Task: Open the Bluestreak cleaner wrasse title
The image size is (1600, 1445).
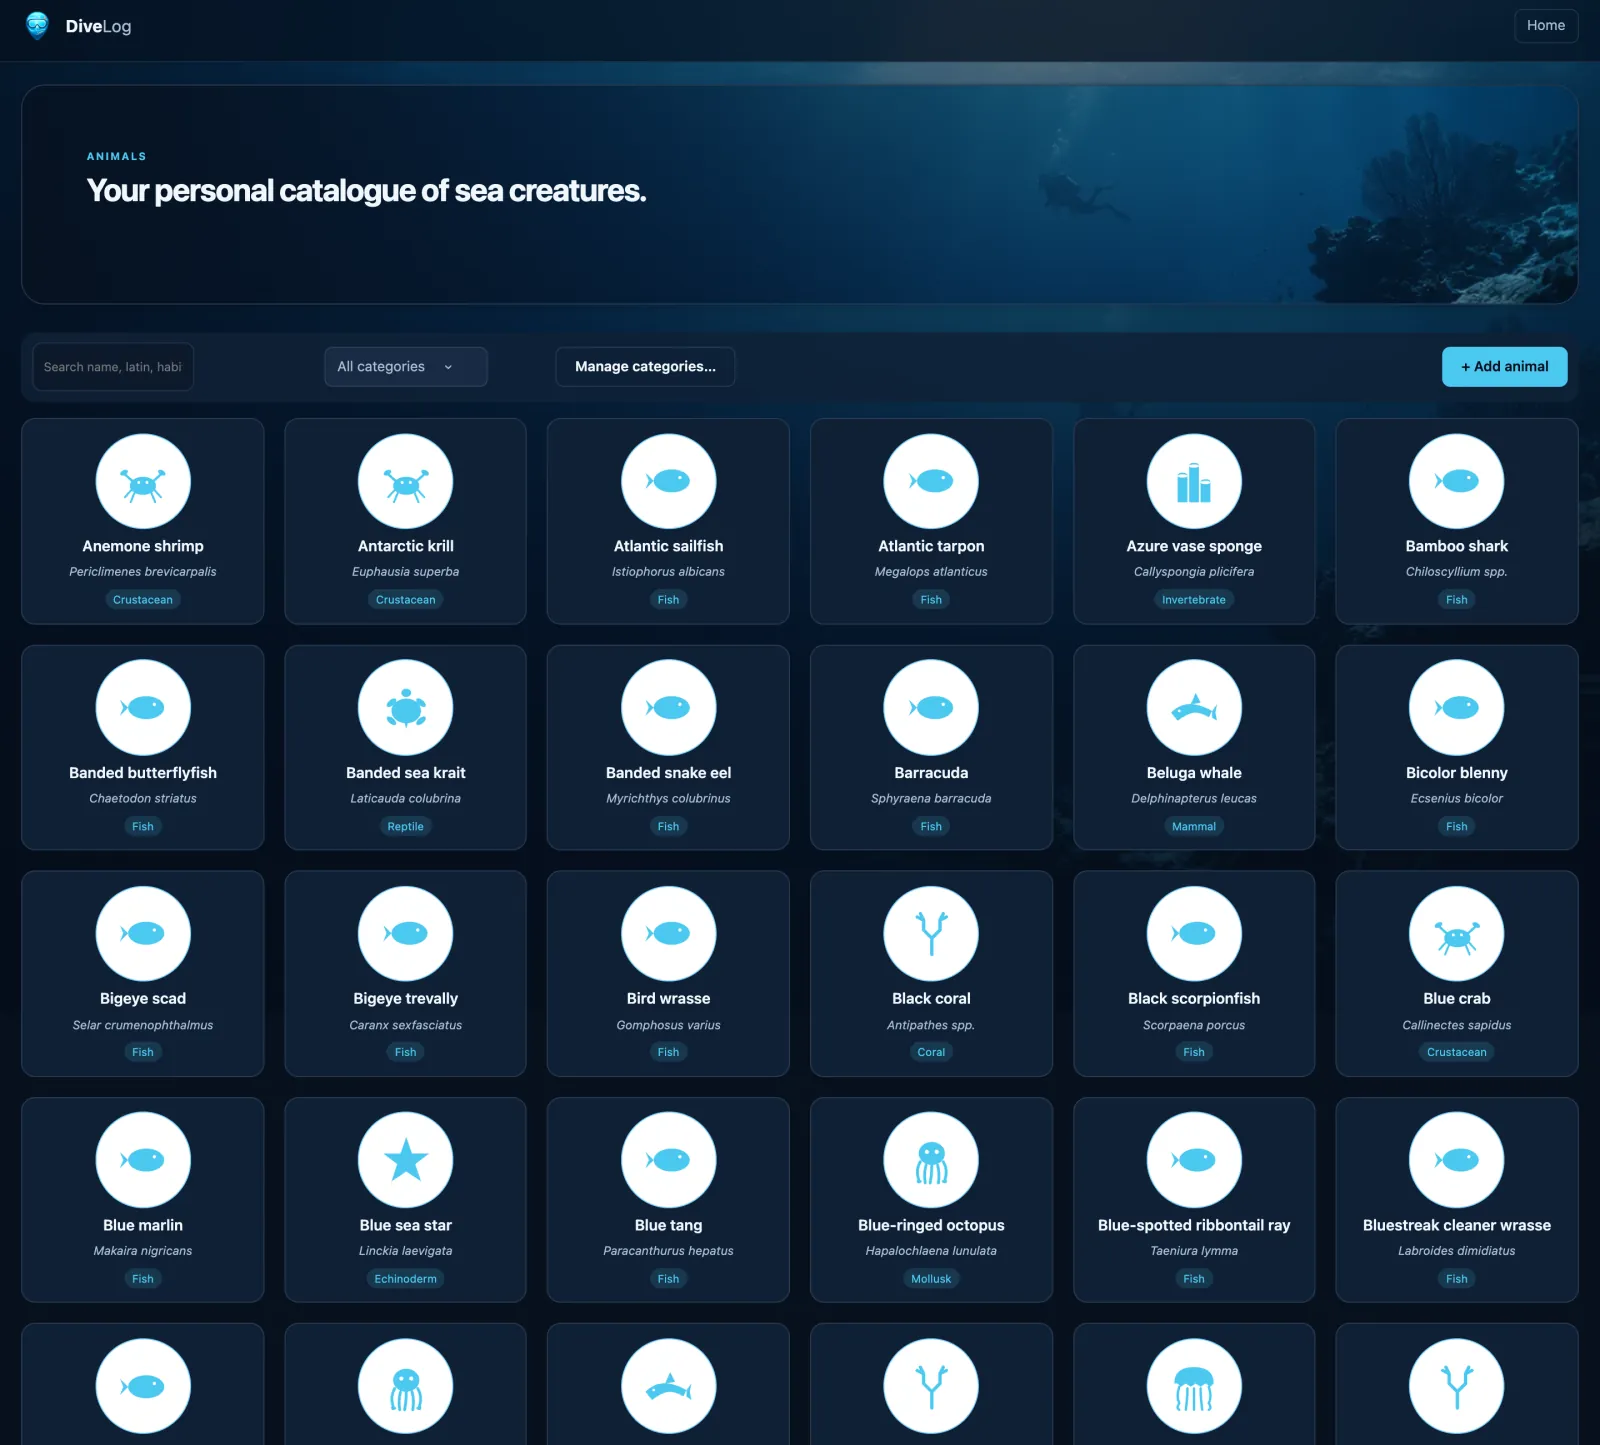Action: tap(1457, 1225)
